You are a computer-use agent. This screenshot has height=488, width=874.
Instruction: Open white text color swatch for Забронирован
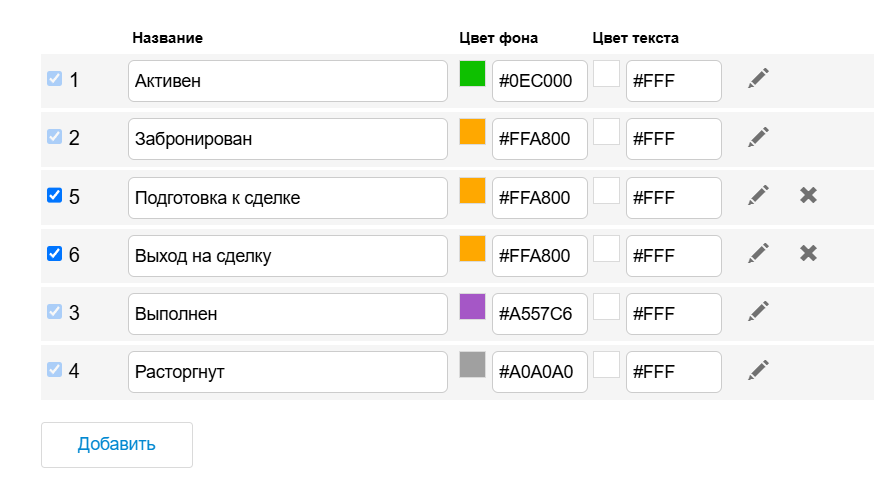[x=606, y=132]
